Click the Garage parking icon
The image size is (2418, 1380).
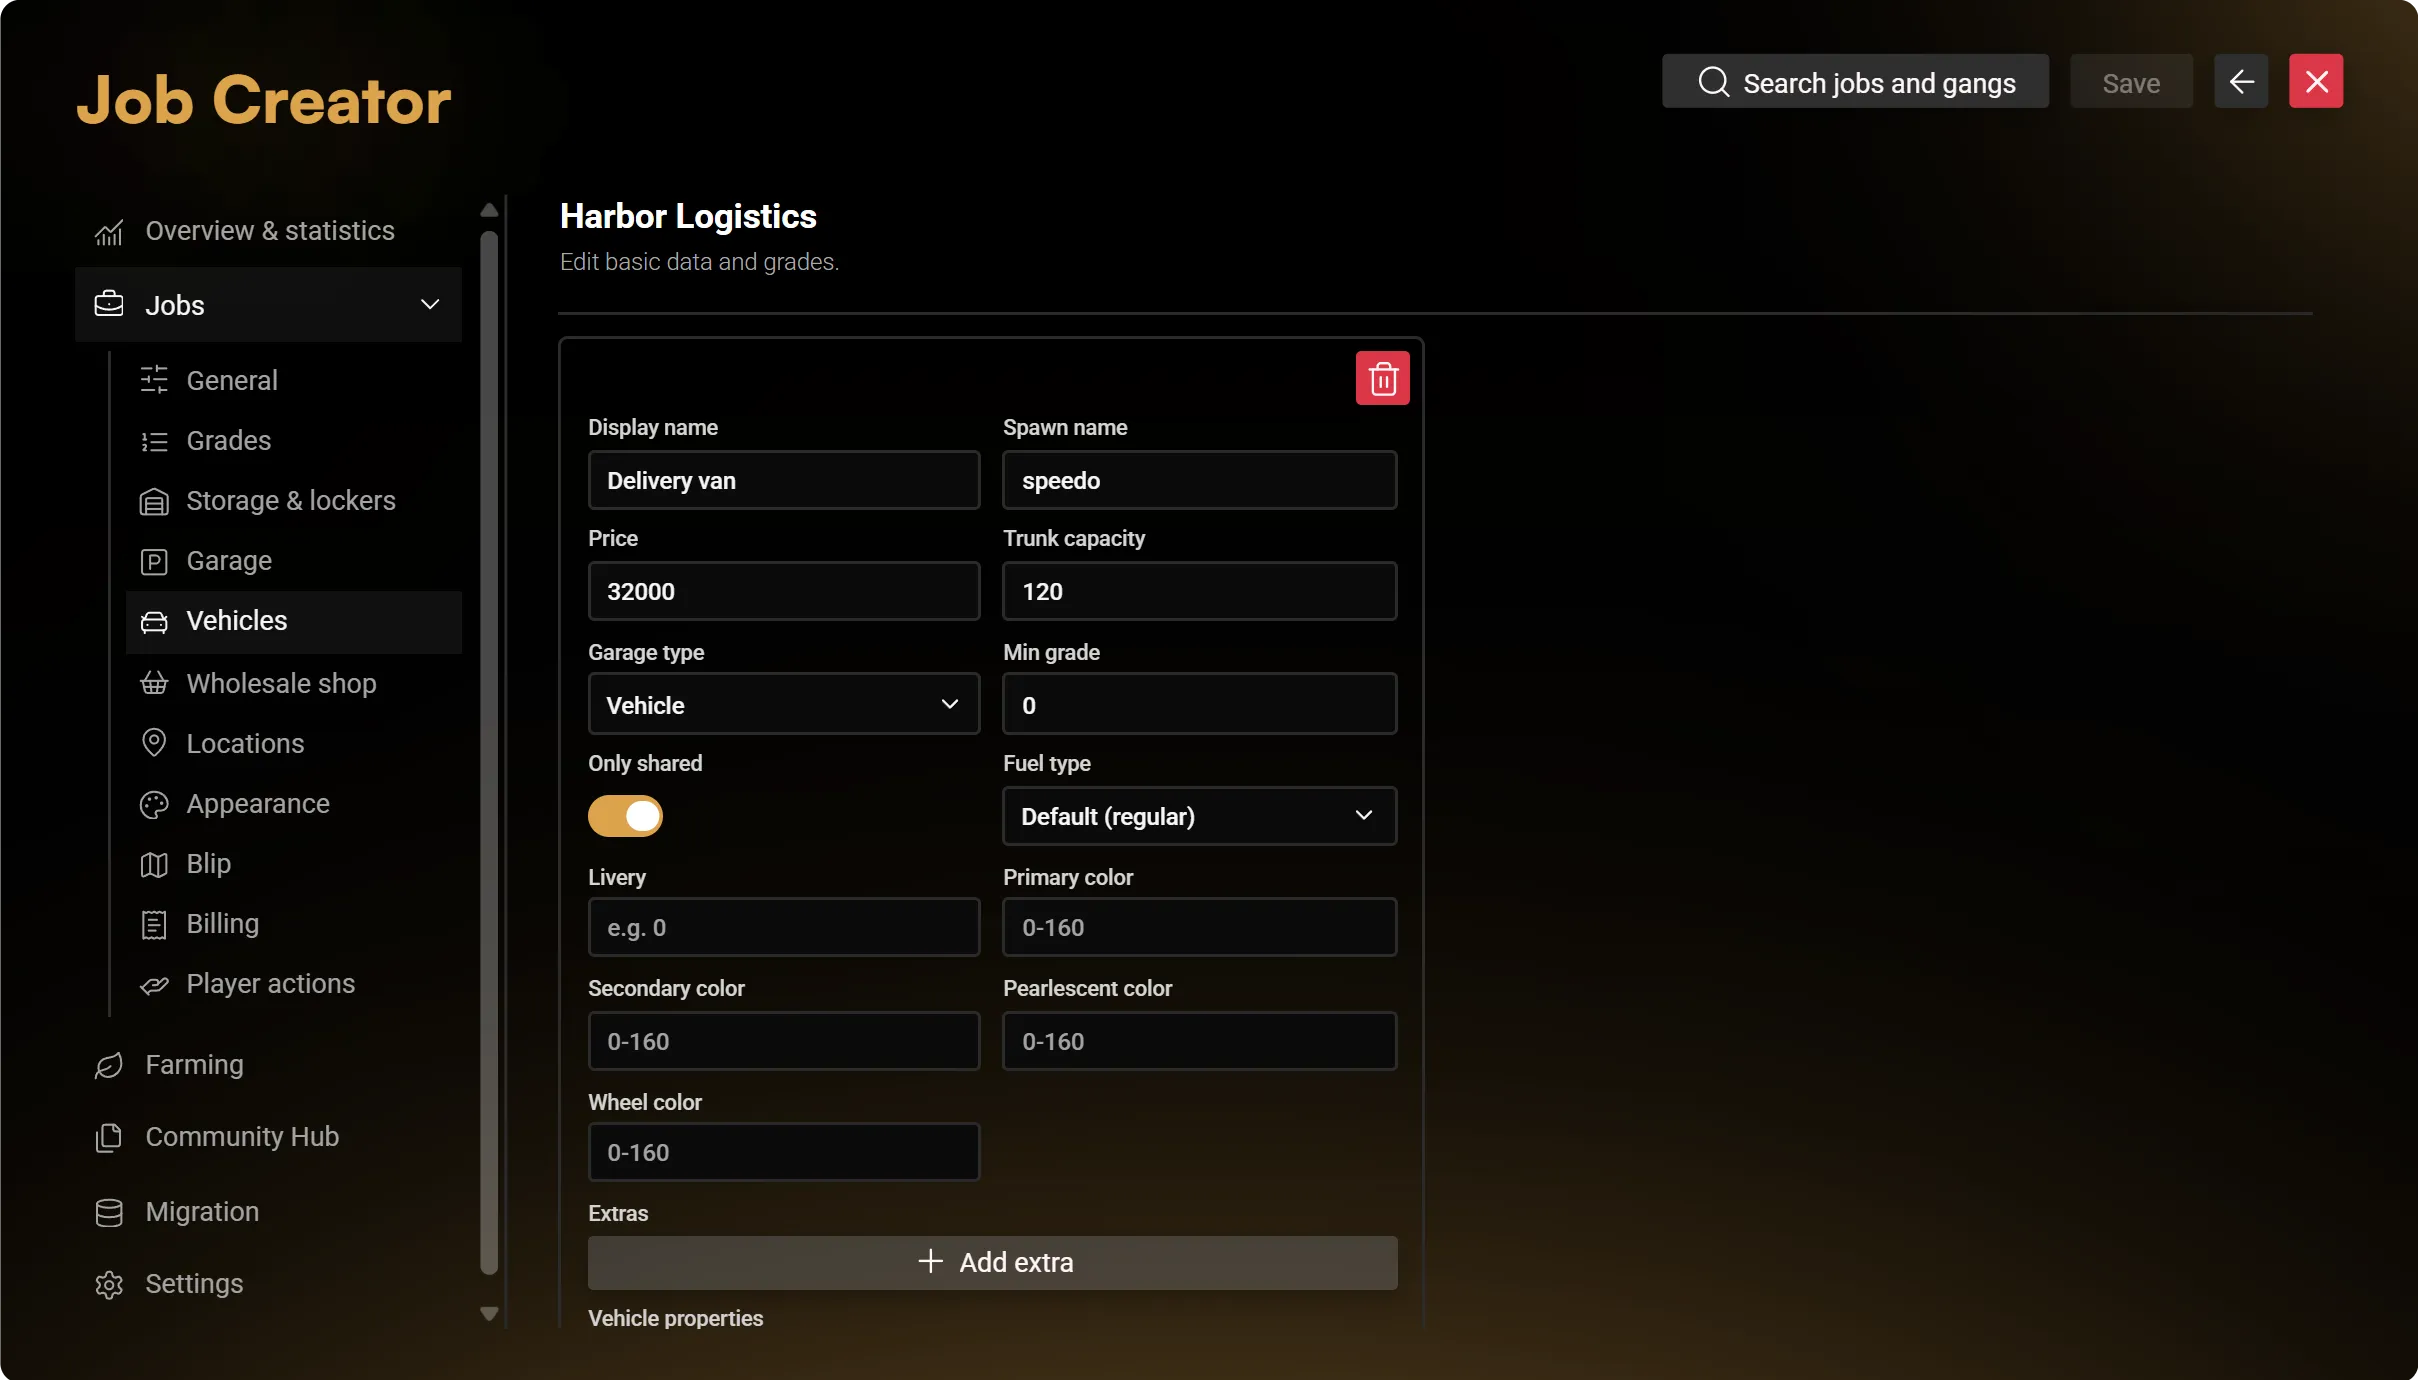pyautogui.click(x=154, y=561)
